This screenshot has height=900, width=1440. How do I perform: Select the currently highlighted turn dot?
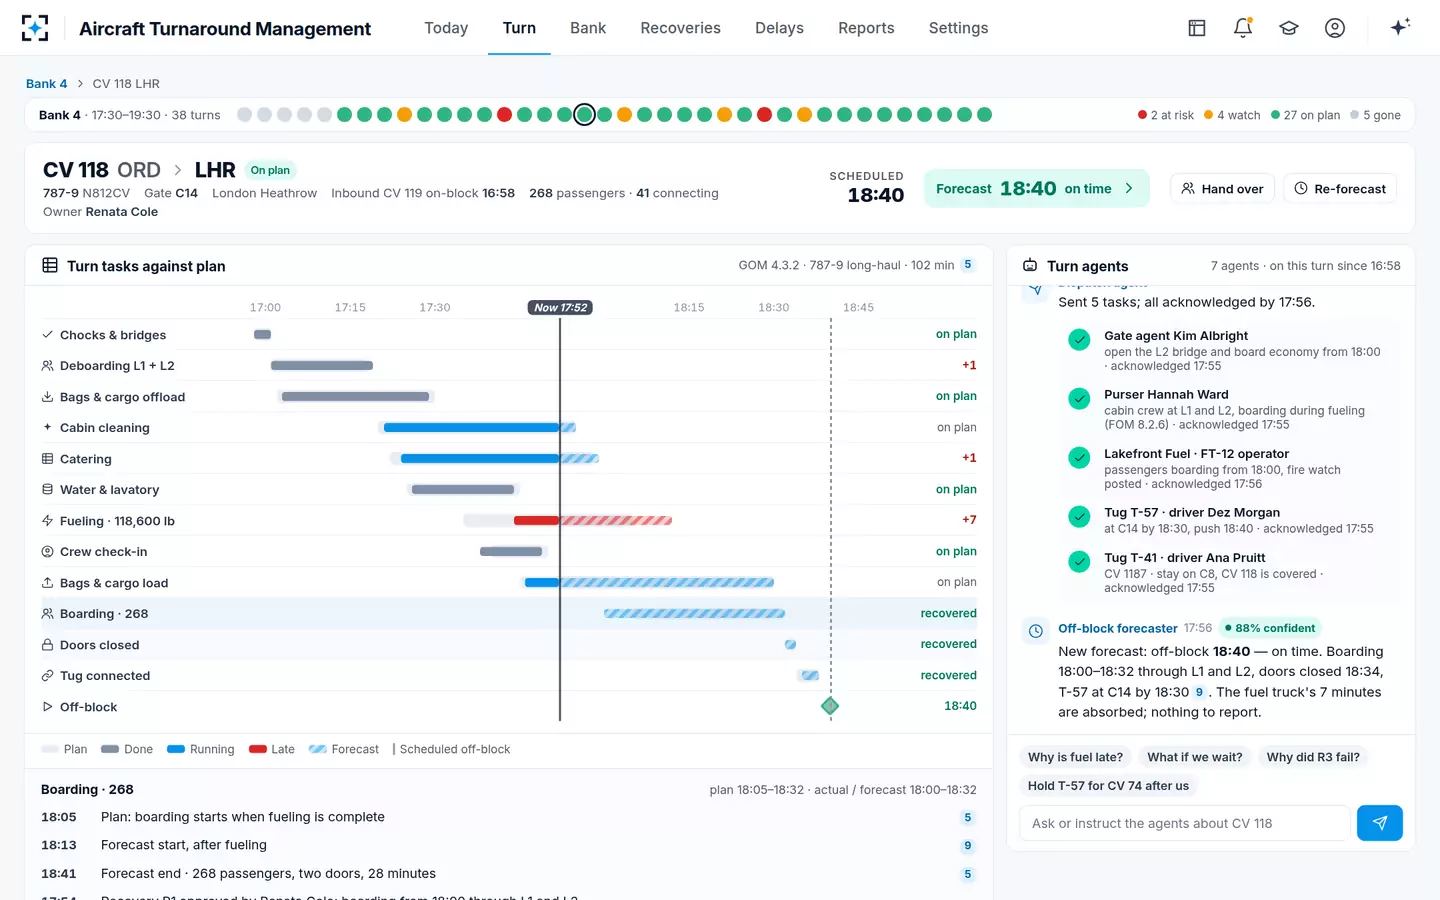point(585,115)
